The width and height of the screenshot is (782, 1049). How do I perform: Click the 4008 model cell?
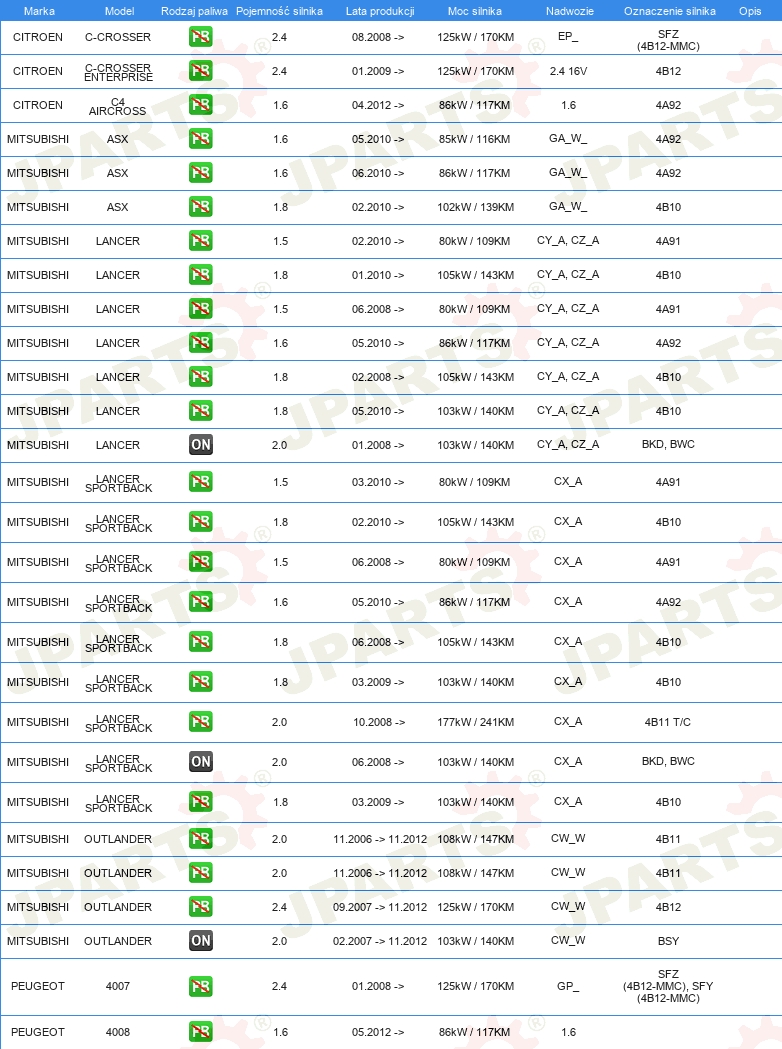118,1032
